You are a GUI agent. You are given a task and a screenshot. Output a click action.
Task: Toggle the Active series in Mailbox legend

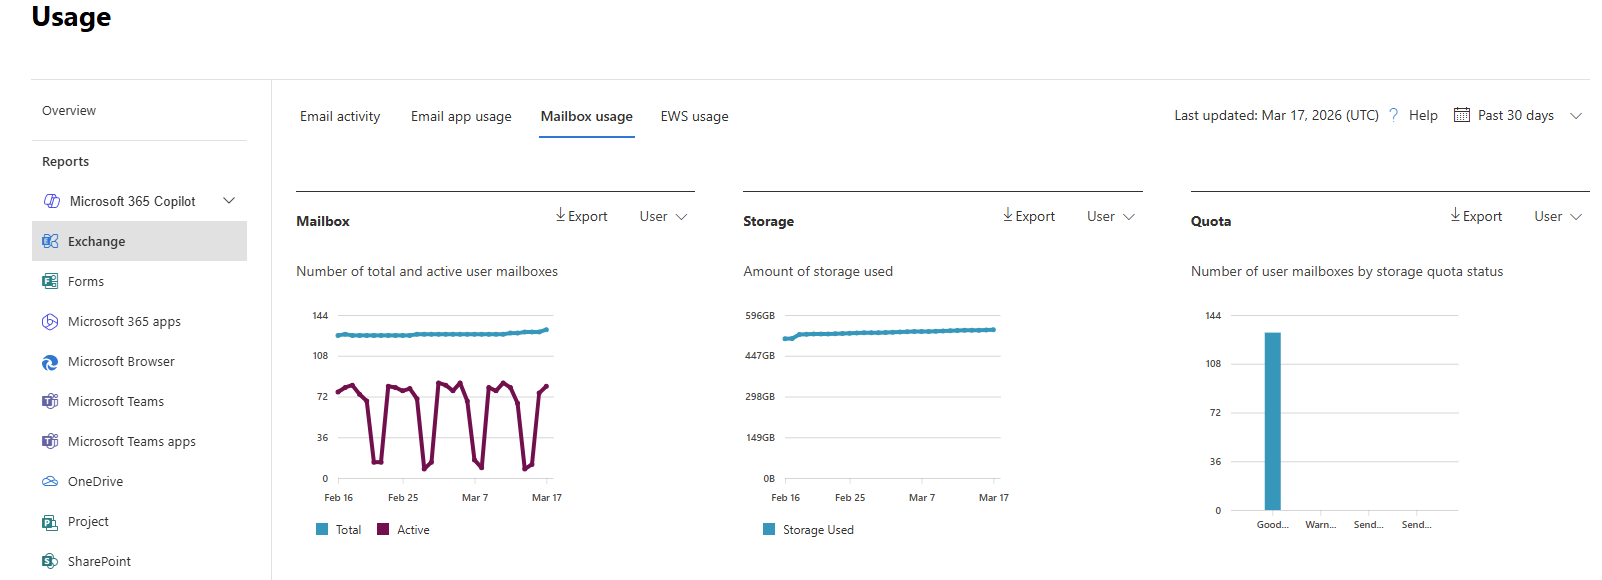coord(403,530)
